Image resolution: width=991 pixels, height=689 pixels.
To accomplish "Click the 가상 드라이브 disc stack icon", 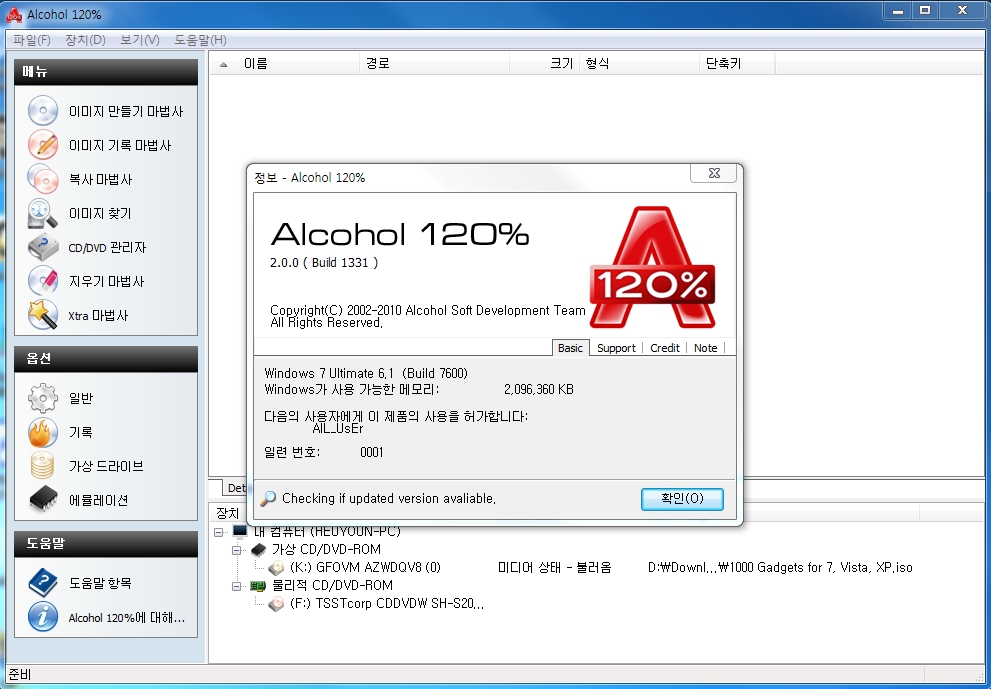I will [x=42, y=466].
